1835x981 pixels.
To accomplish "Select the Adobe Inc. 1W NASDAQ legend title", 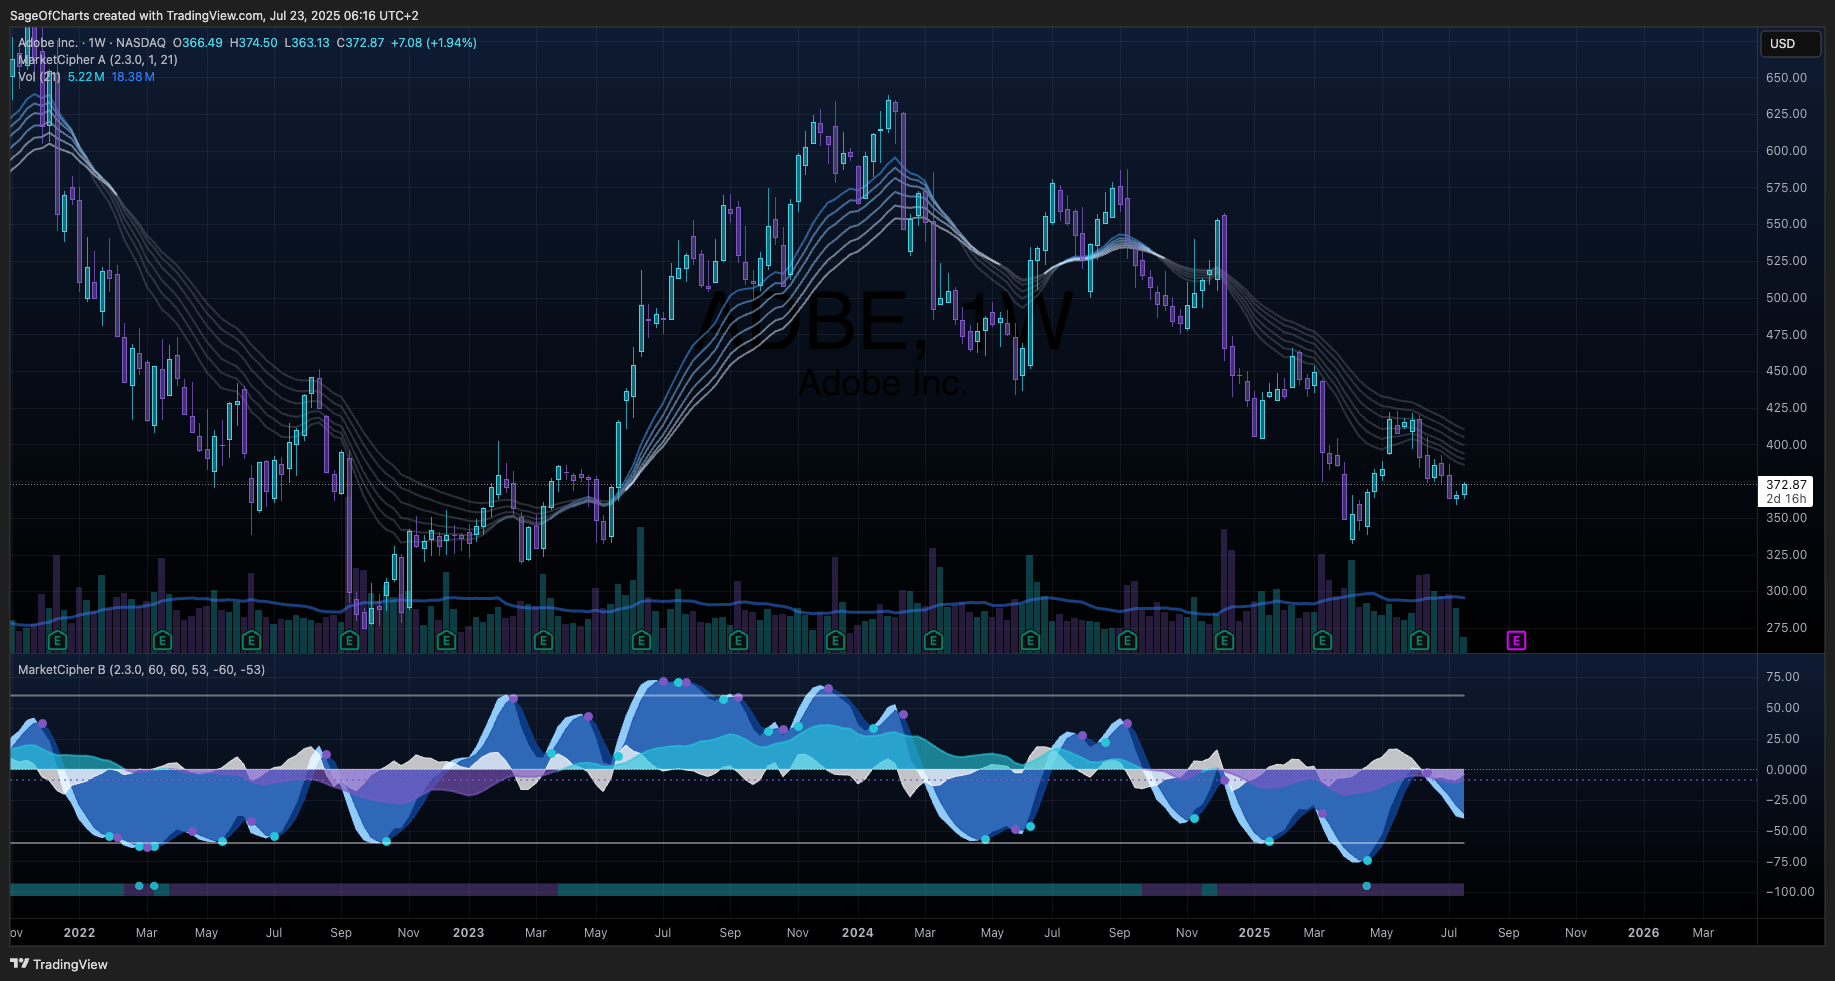I will [x=92, y=43].
